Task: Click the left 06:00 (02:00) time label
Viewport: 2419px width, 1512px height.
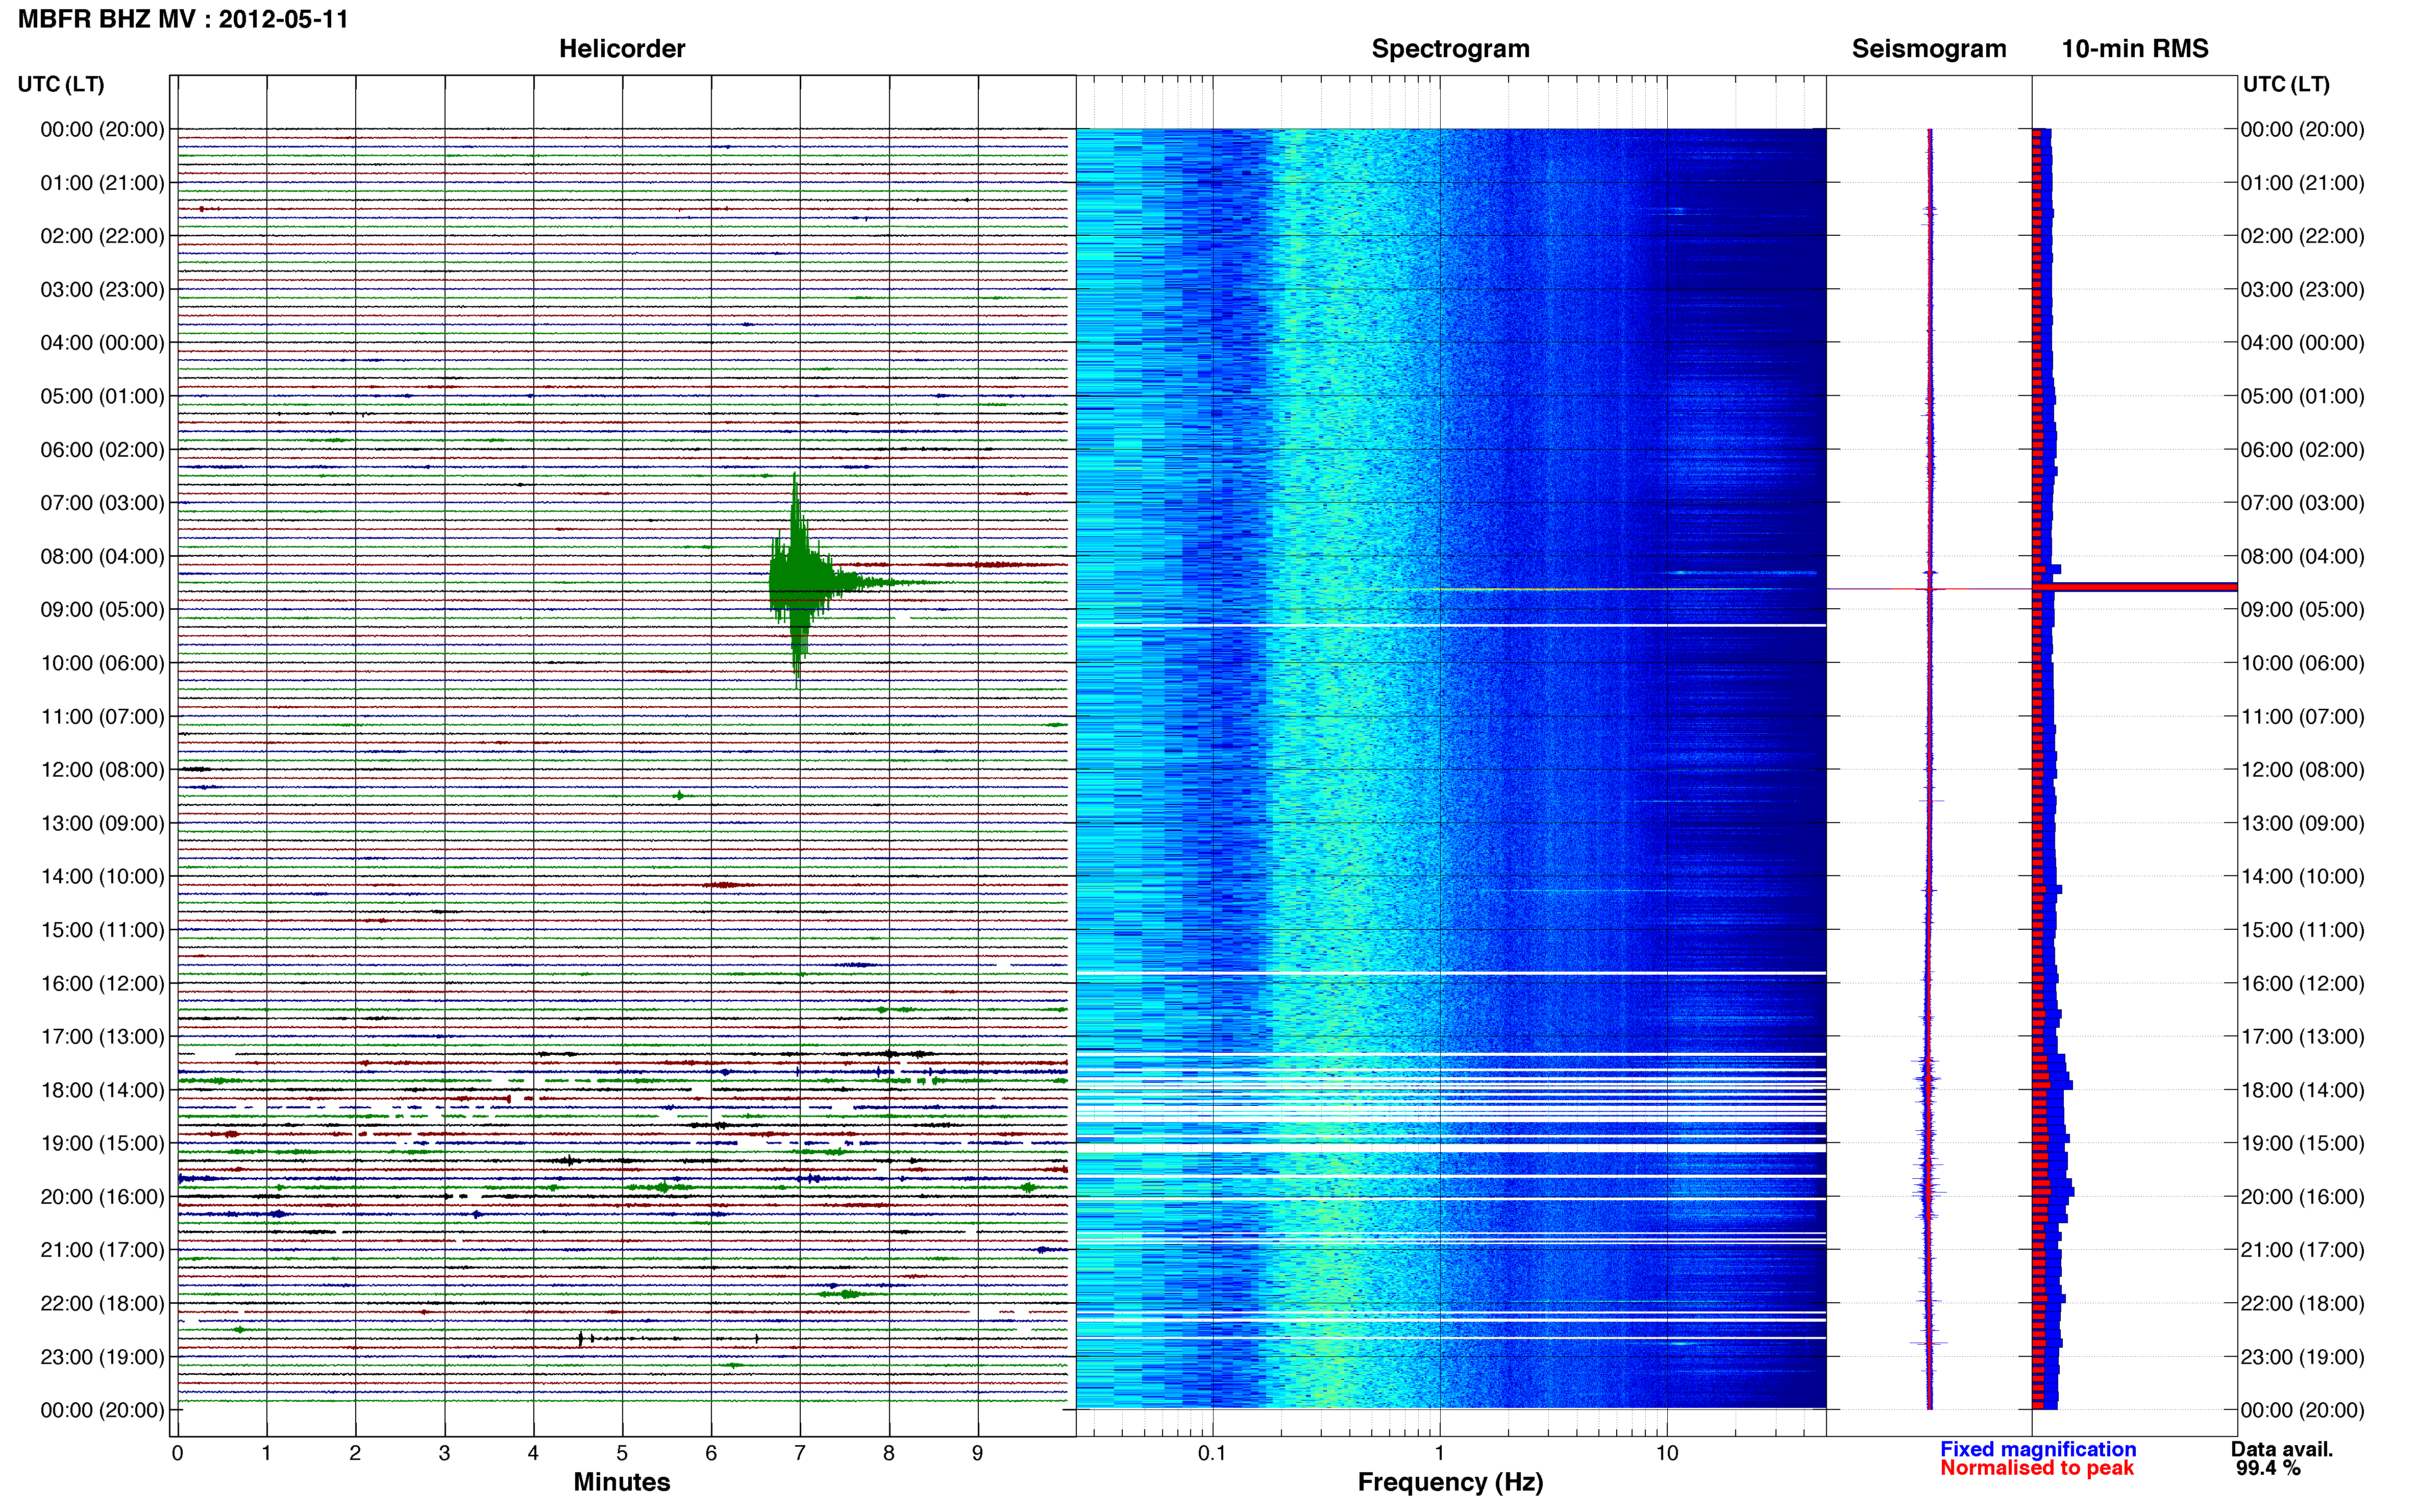Action: (x=102, y=450)
